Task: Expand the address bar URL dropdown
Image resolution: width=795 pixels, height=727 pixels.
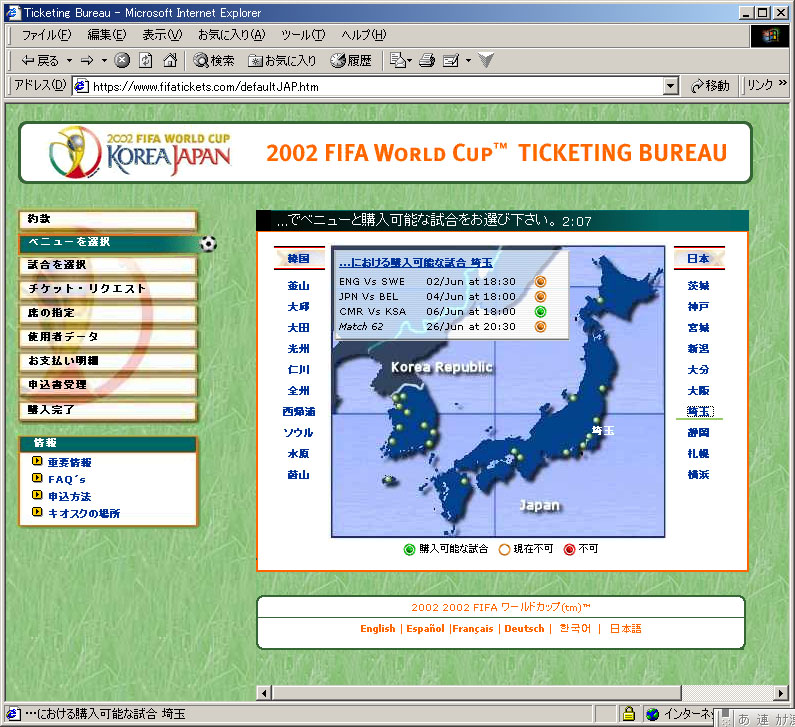Action: (x=671, y=87)
